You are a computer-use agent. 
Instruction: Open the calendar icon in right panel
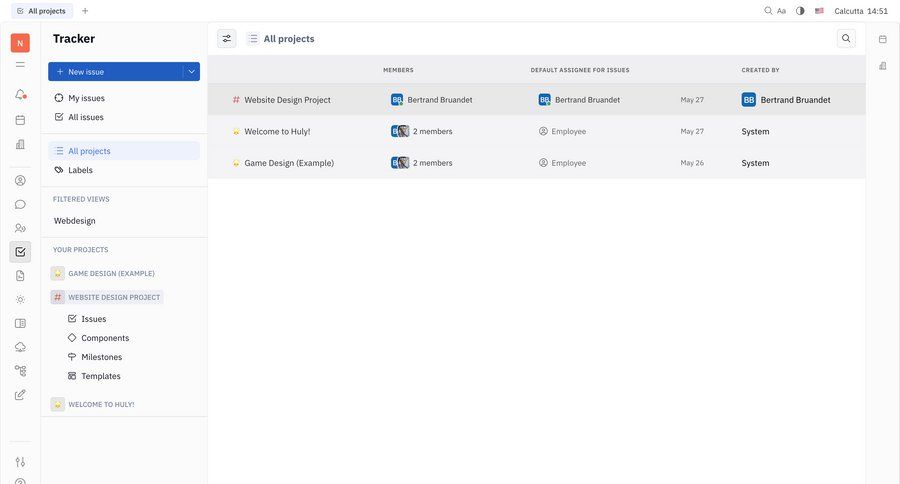883,39
